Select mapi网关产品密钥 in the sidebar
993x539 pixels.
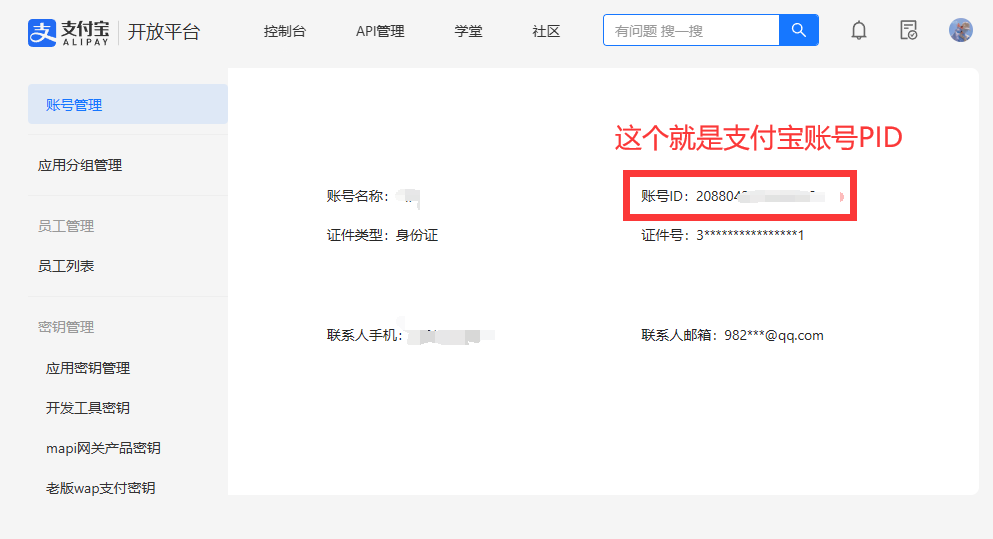pos(103,448)
